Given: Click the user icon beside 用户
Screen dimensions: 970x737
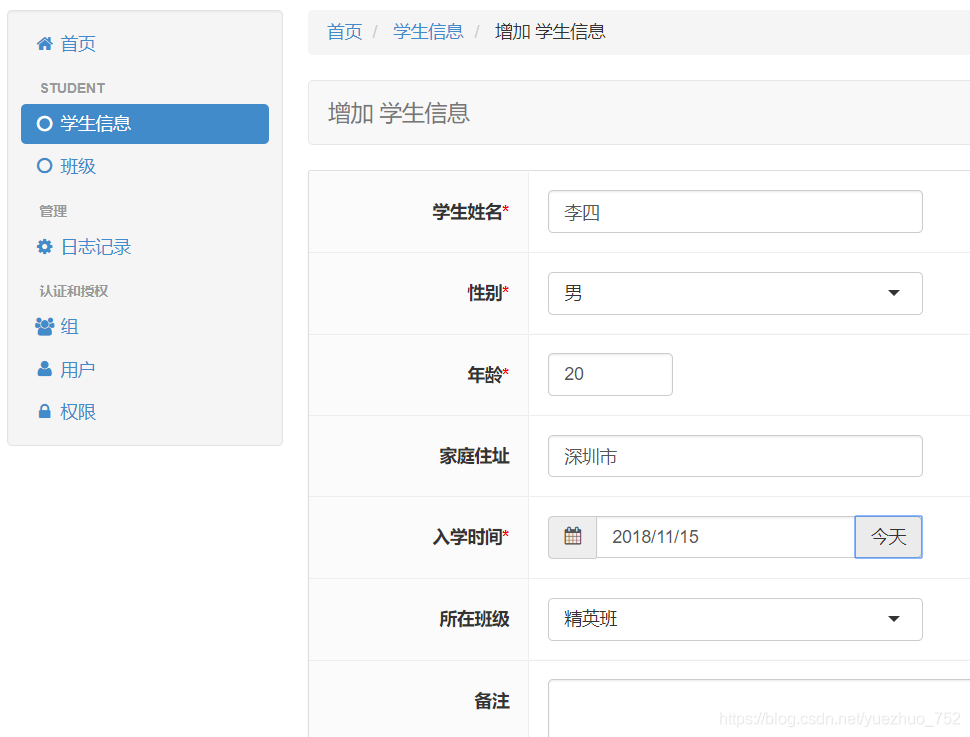Looking at the screenshot, I should pos(45,369).
